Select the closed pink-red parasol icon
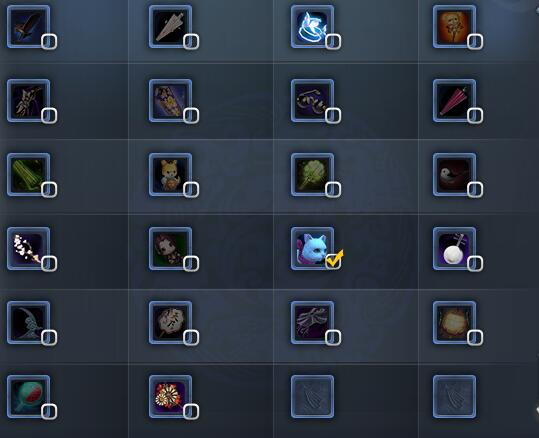539x438 pixels. point(454,101)
